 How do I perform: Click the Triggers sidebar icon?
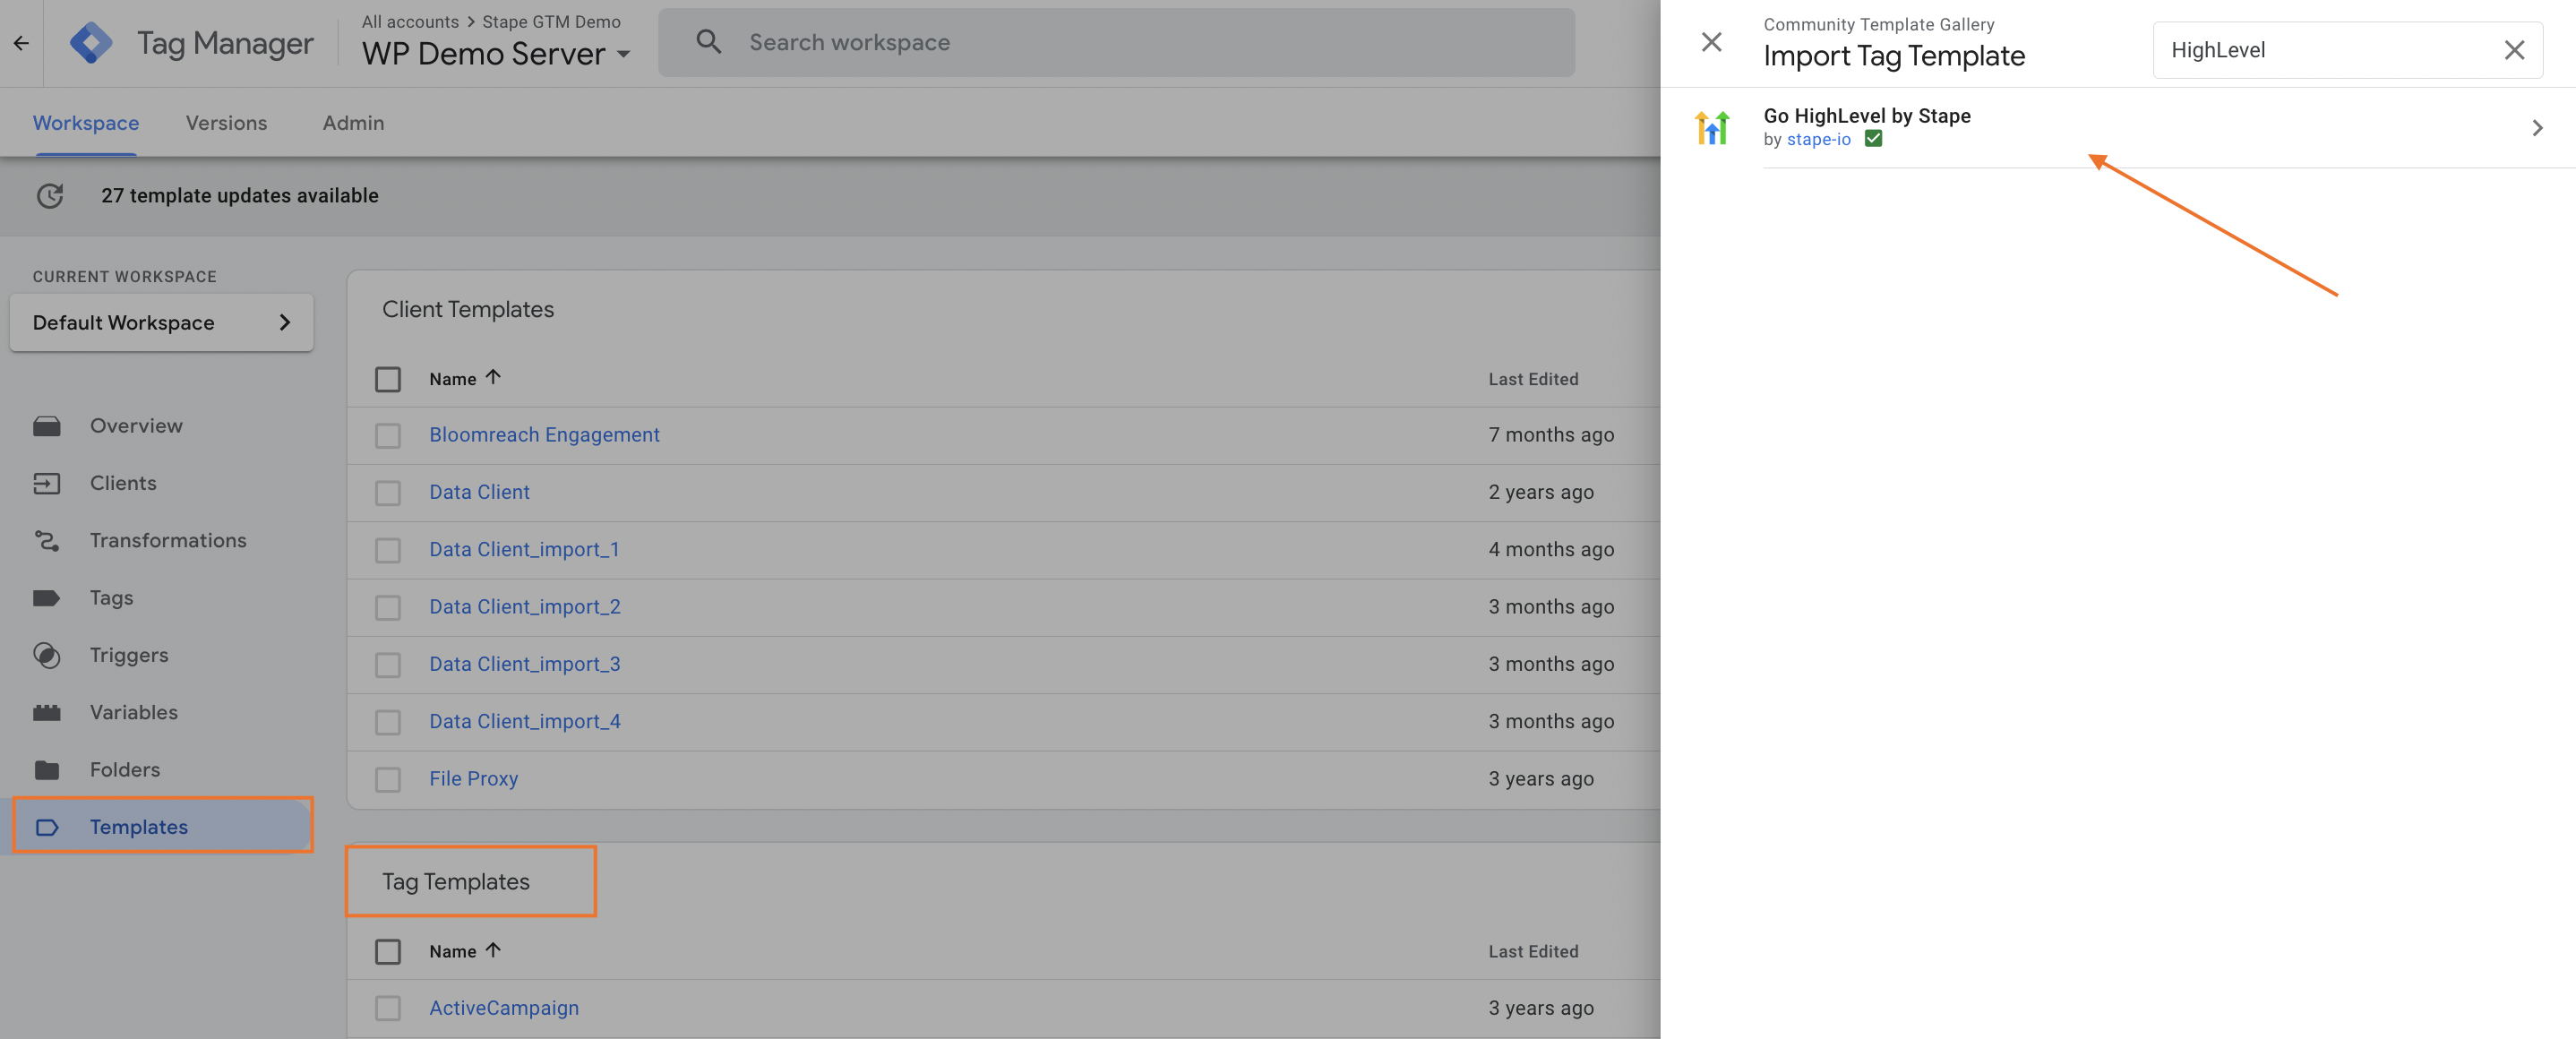pyautogui.click(x=47, y=655)
